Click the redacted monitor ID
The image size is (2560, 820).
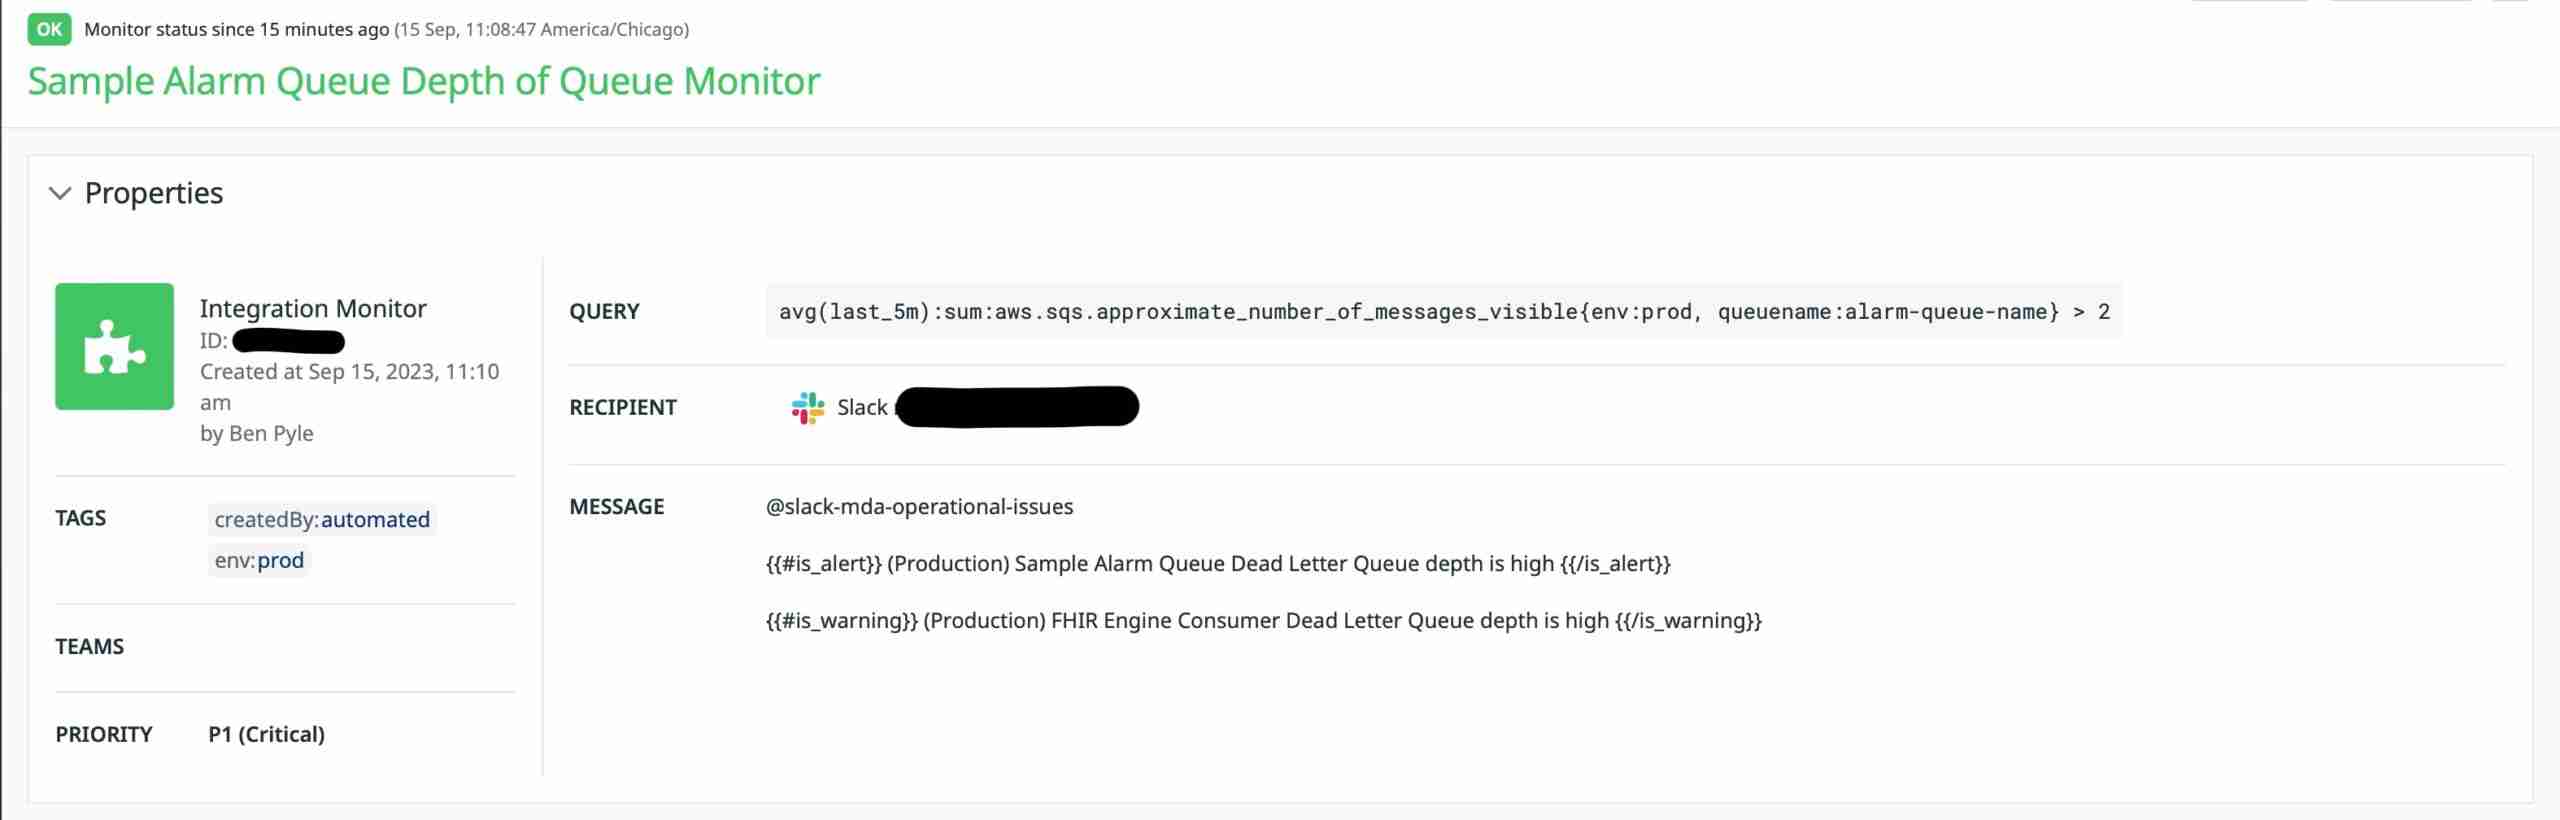click(288, 342)
